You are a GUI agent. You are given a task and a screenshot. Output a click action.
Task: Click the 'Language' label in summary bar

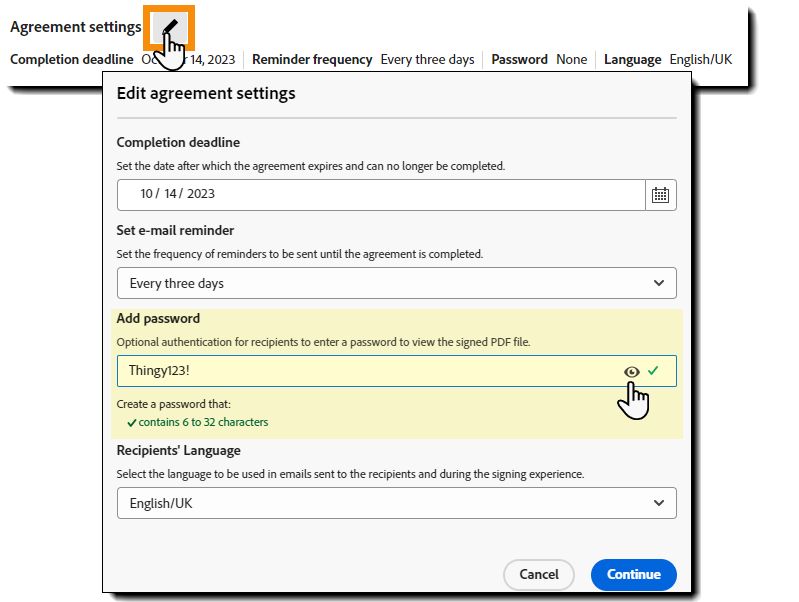coord(632,60)
